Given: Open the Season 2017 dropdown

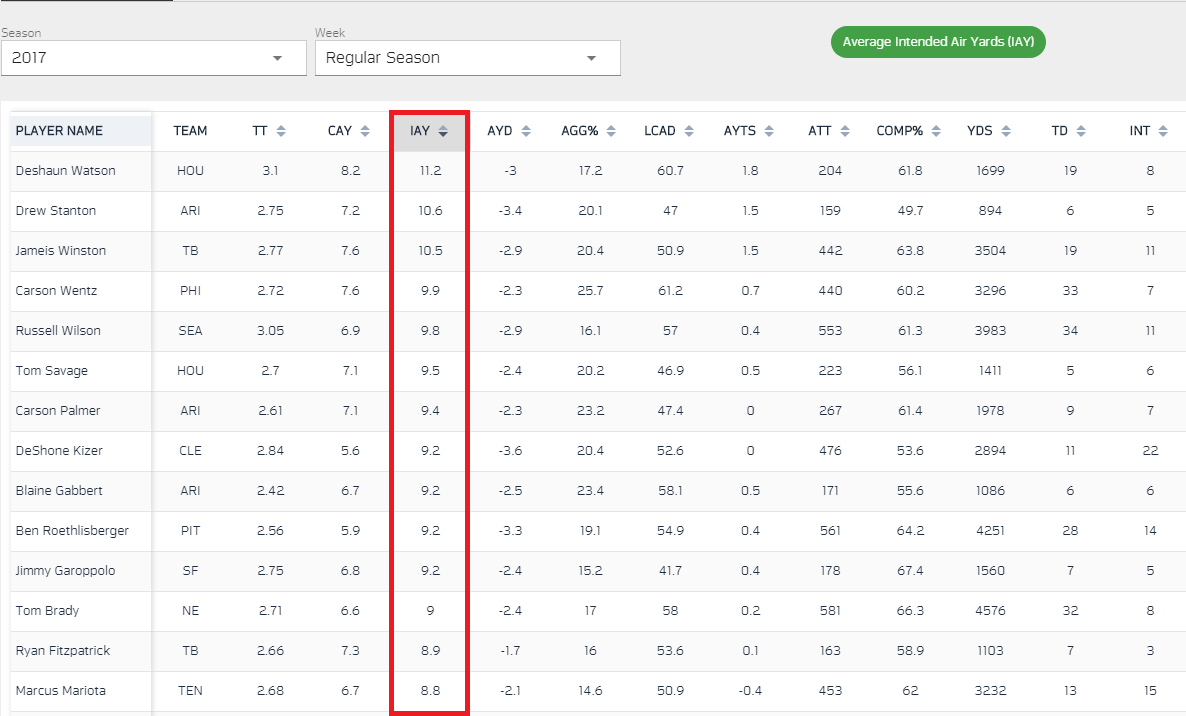Looking at the screenshot, I should tap(153, 58).
